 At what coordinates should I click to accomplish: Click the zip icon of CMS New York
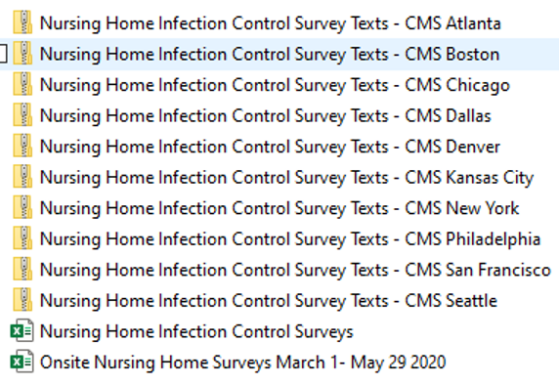pos(22,208)
